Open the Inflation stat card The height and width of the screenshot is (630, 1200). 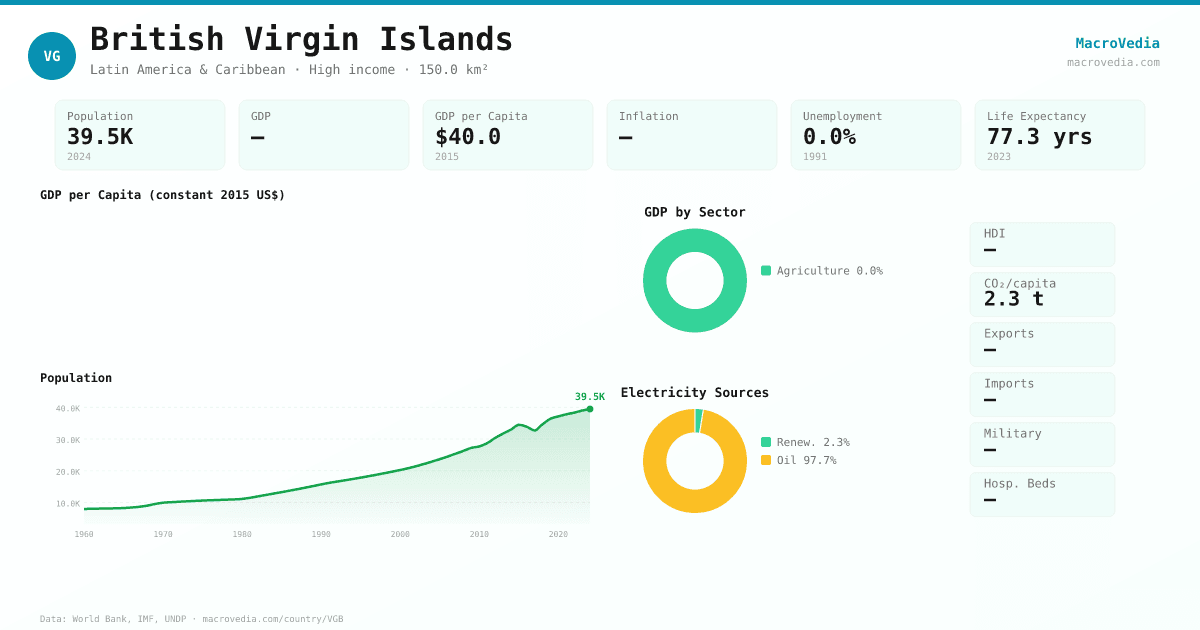[692, 135]
